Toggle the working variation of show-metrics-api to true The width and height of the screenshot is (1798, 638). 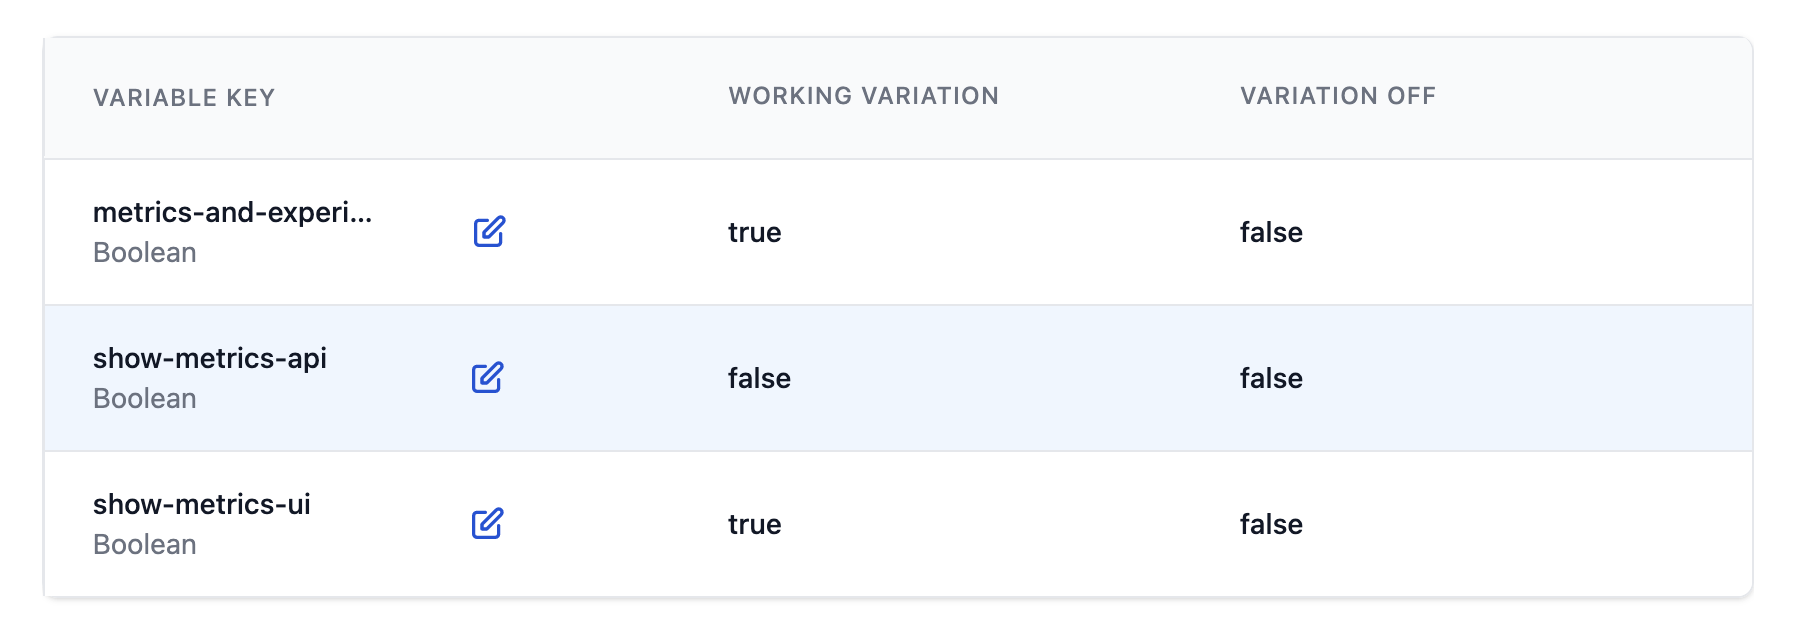pyautogui.click(x=758, y=378)
